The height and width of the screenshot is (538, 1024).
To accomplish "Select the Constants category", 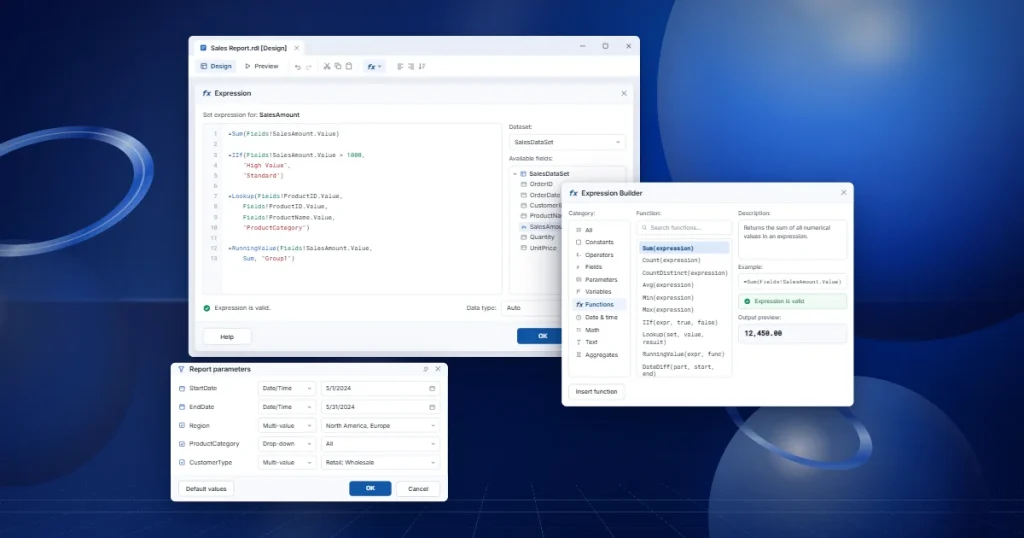I will (x=594, y=242).
